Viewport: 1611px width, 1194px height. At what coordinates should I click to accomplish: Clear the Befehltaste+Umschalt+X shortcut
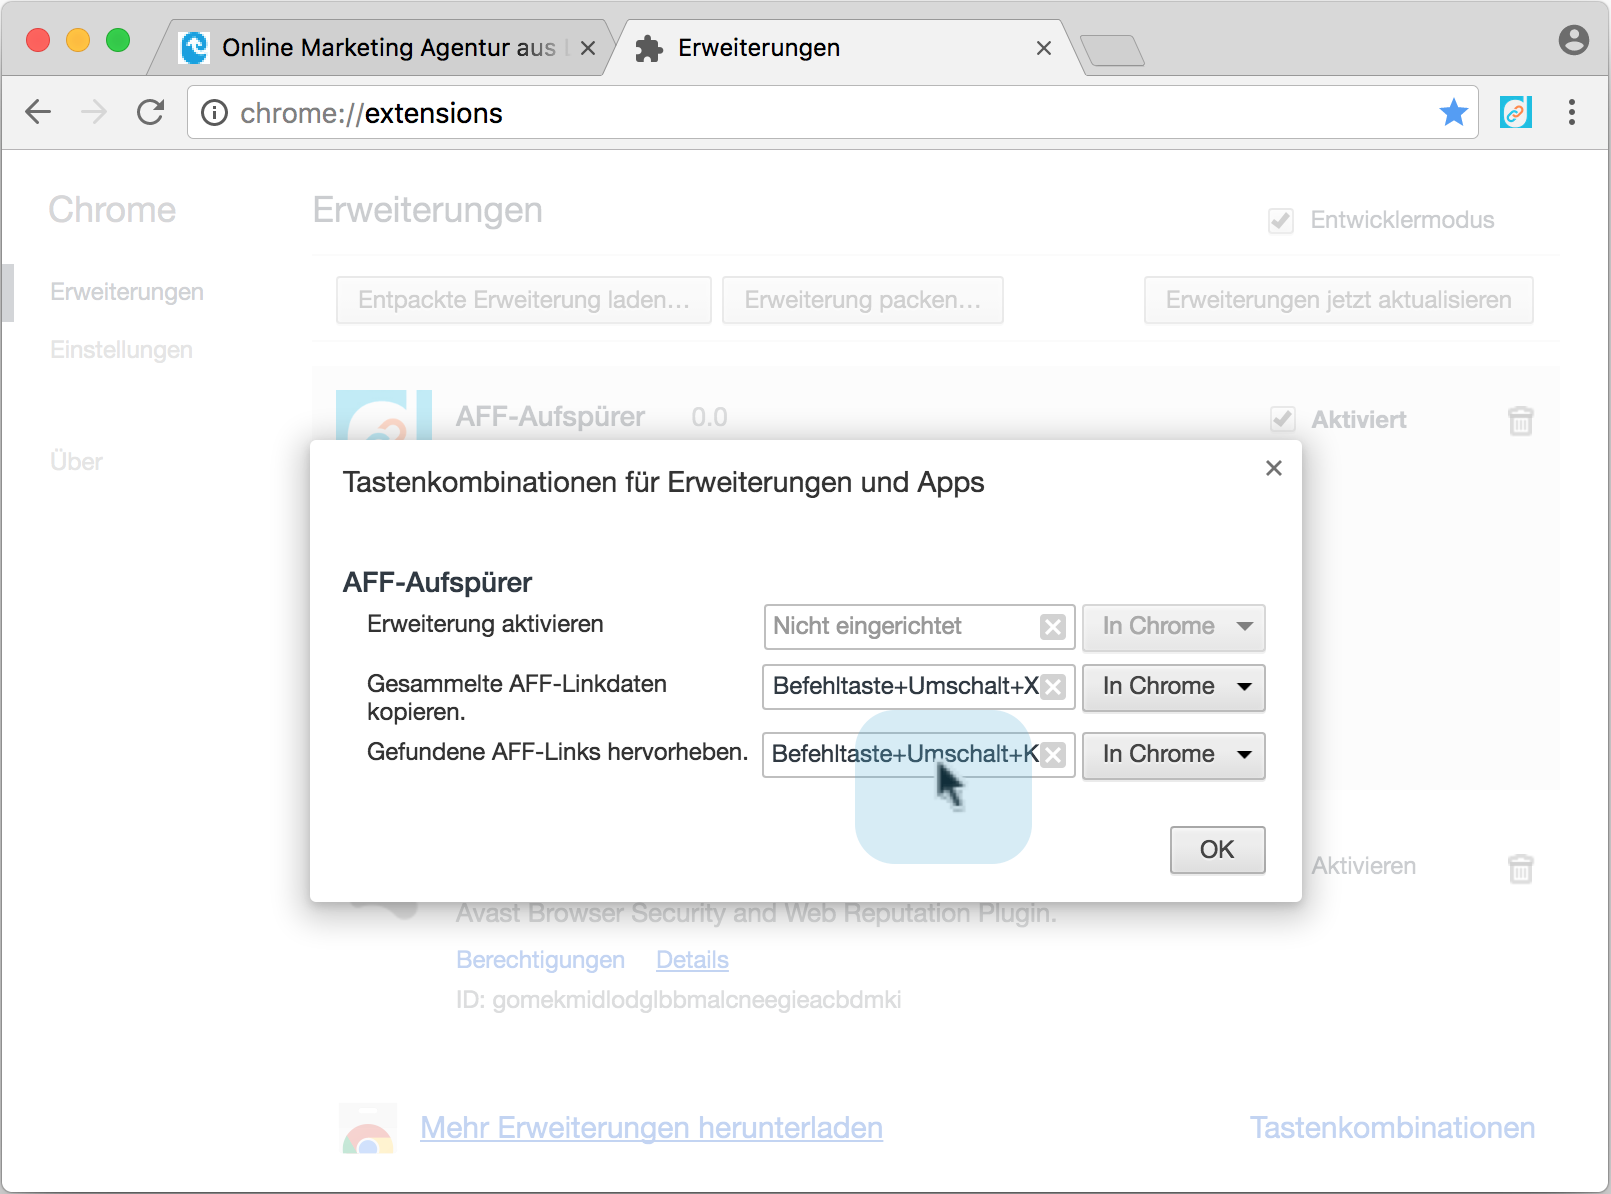click(x=1053, y=687)
